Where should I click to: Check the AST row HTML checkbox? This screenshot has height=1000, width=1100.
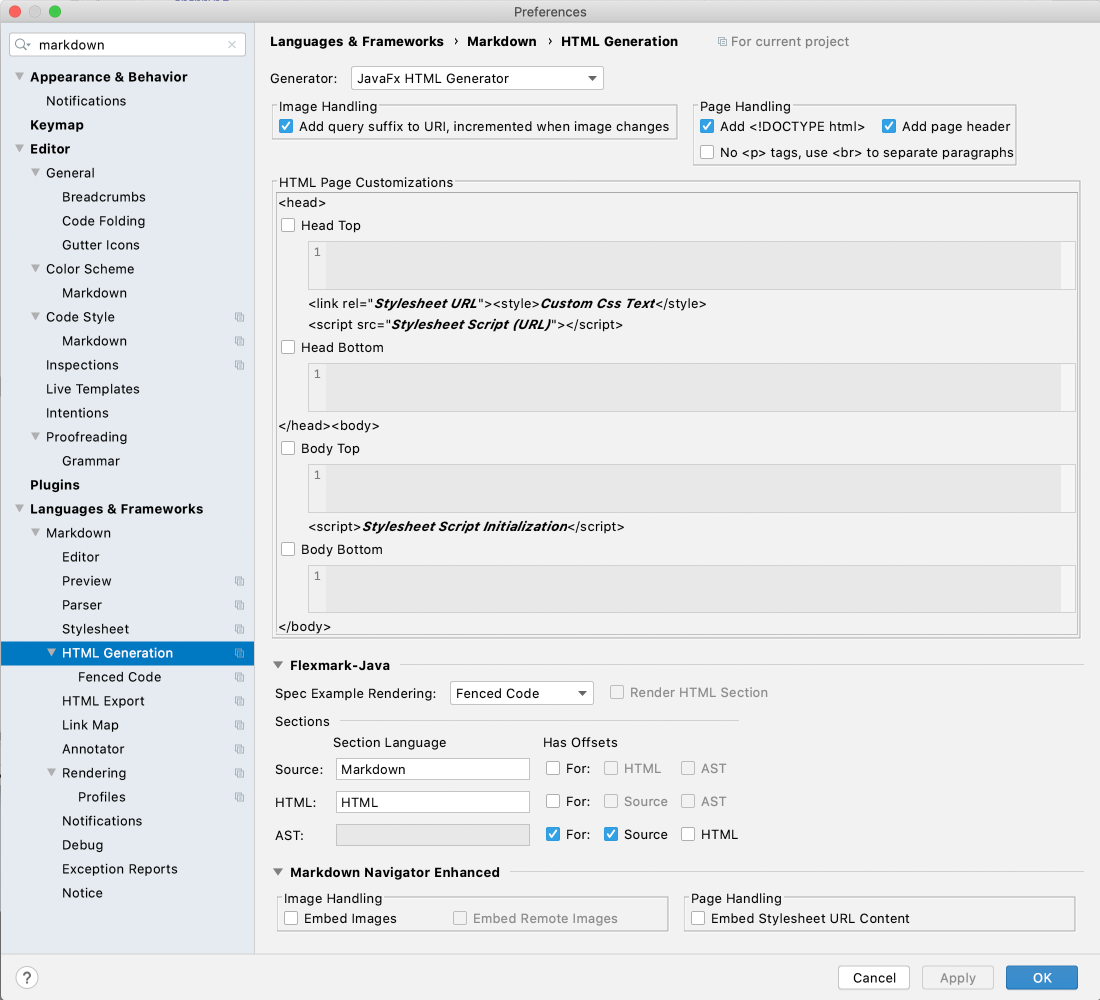(x=688, y=834)
